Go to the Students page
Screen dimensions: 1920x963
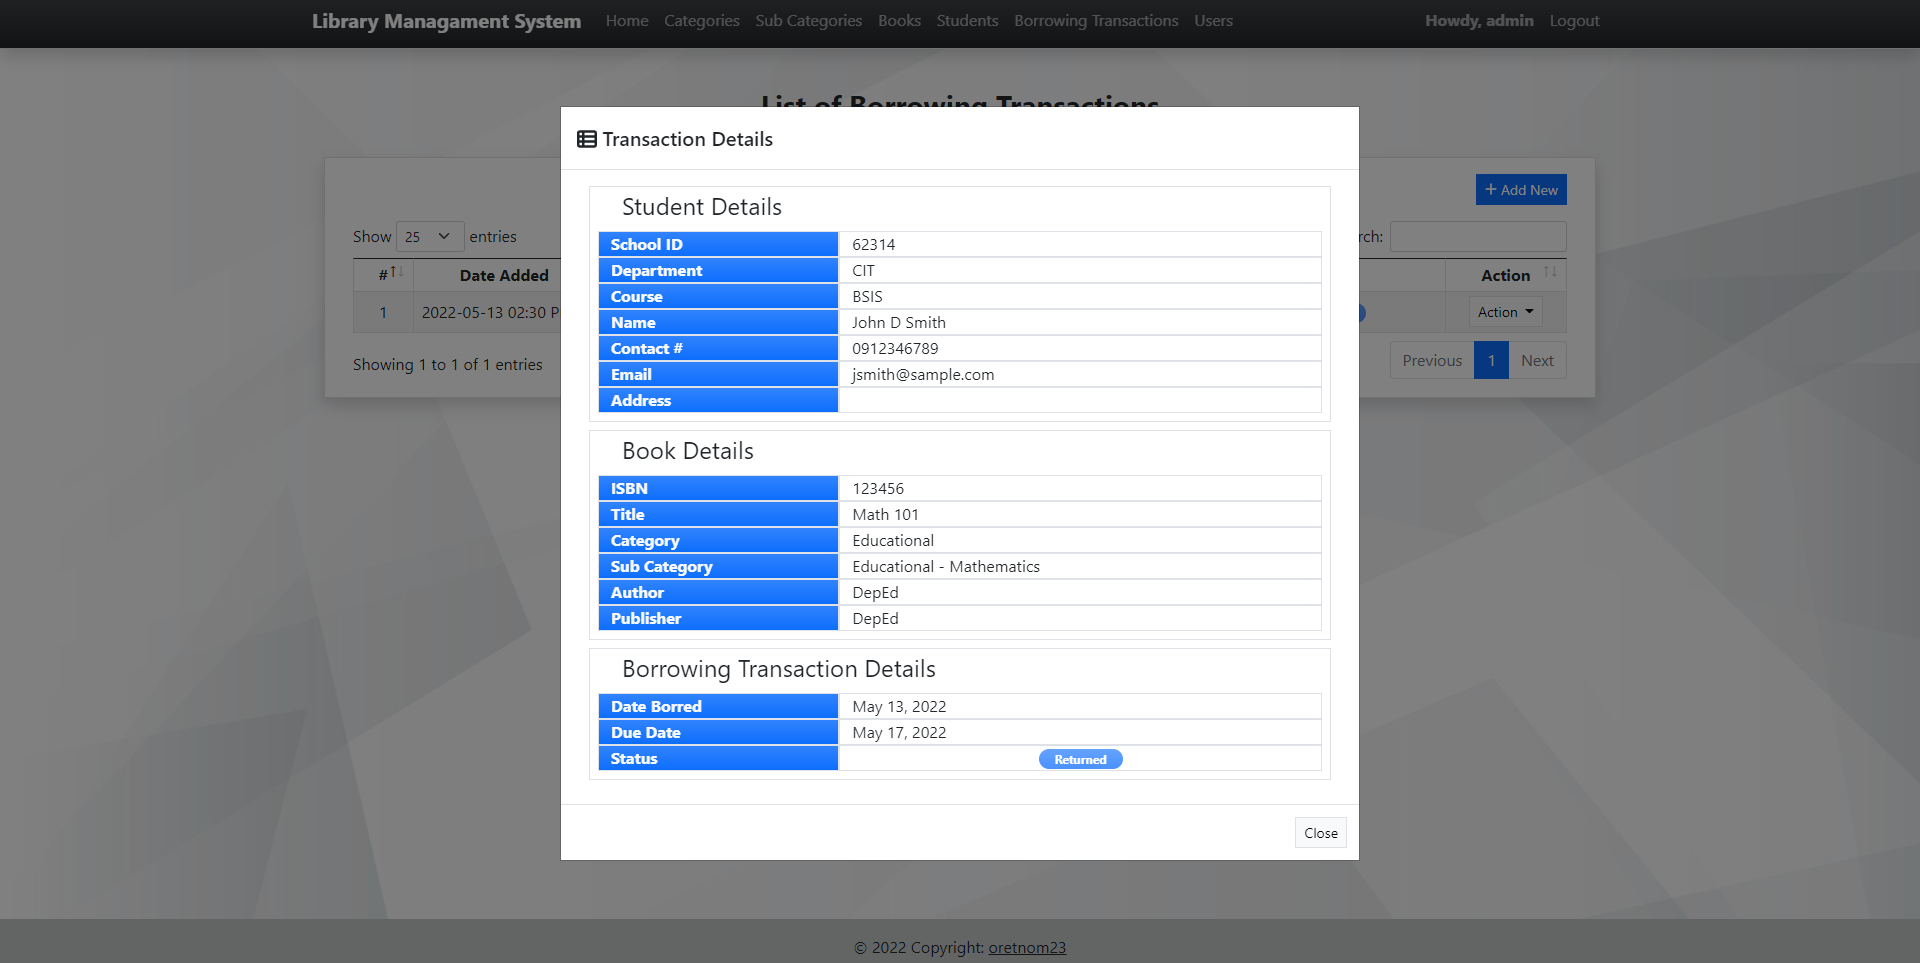(x=966, y=20)
